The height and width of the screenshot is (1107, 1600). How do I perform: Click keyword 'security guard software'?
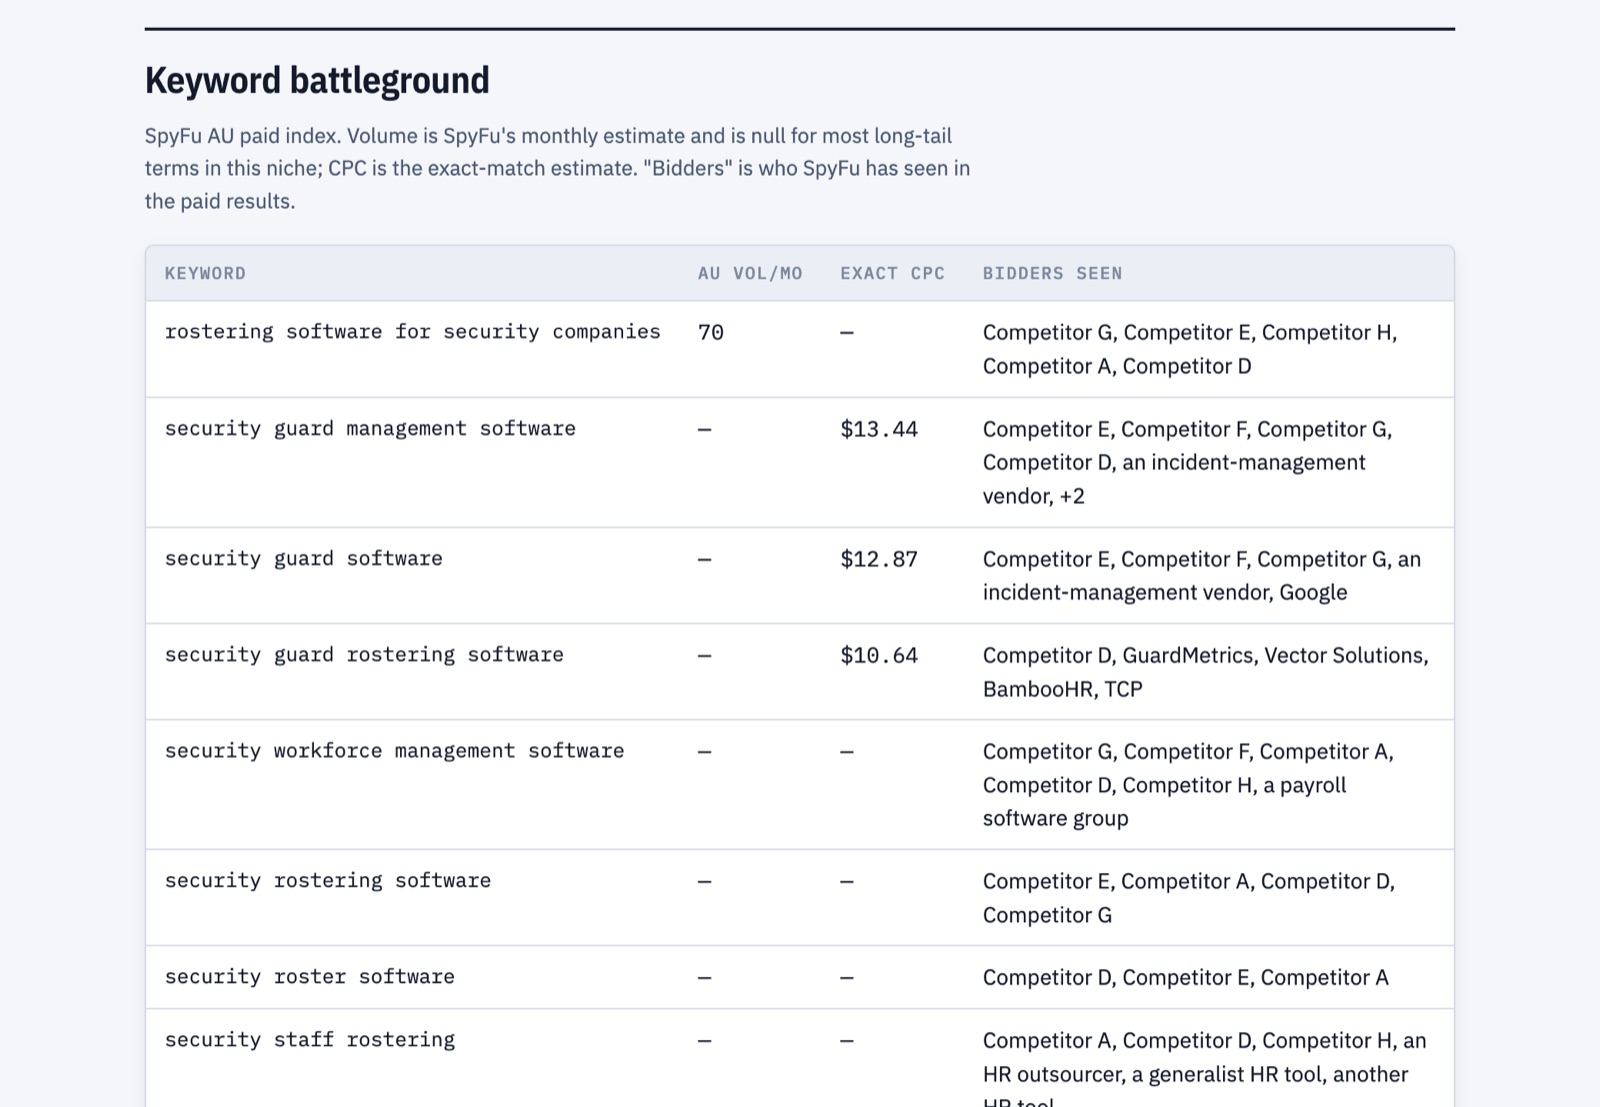pos(303,559)
